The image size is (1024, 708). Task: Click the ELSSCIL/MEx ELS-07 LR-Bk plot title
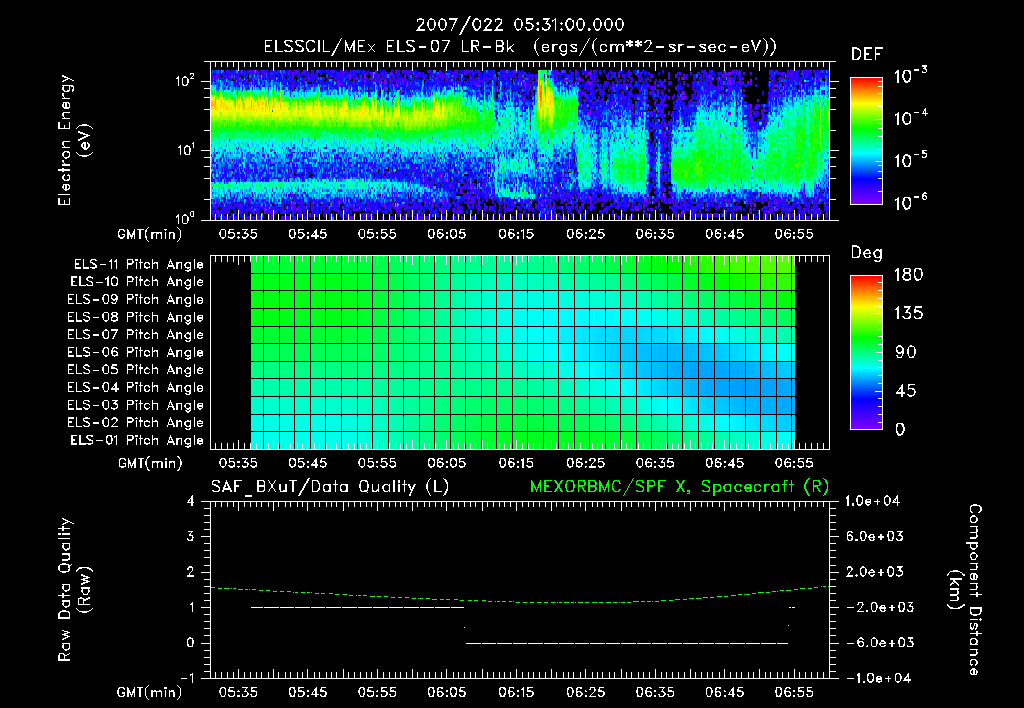(520, 47)
